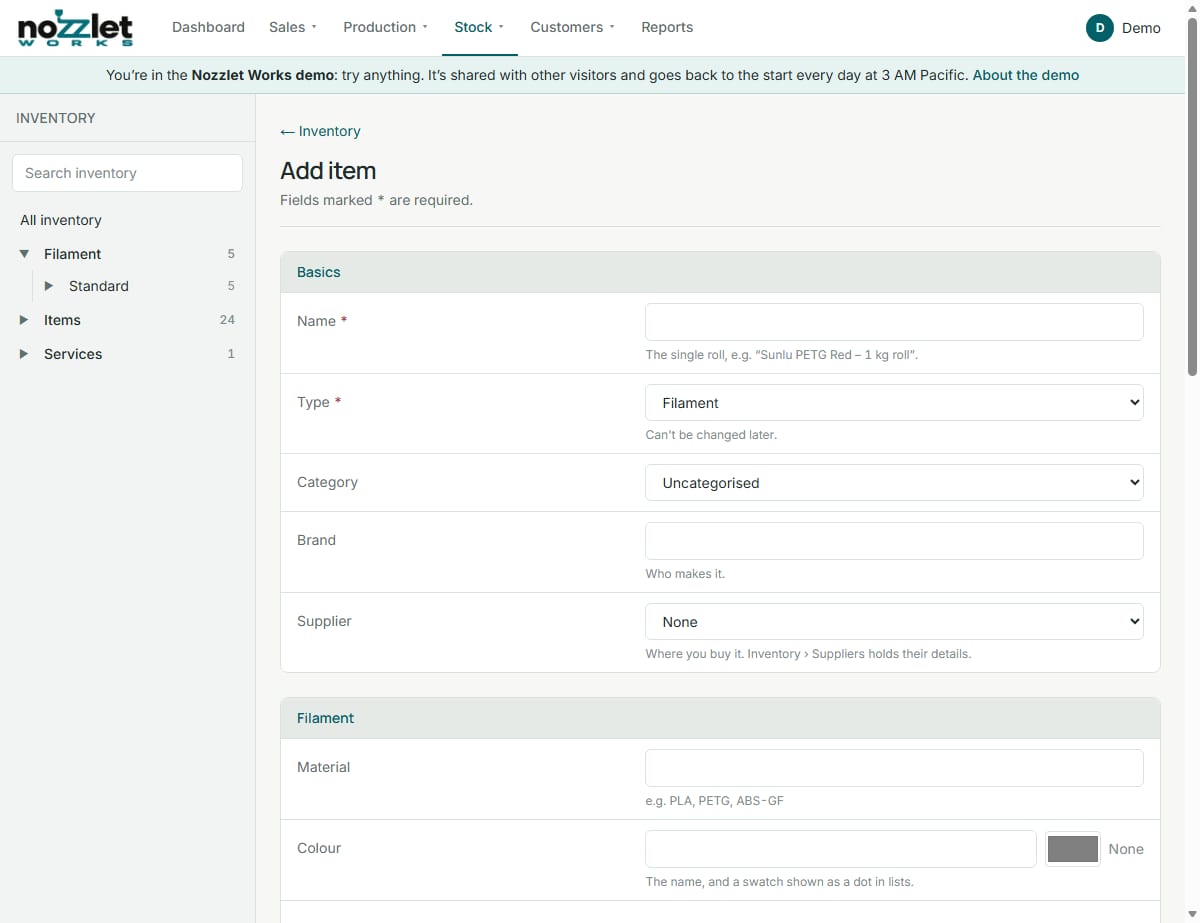Click the Add item page heading

pos(328,171)
